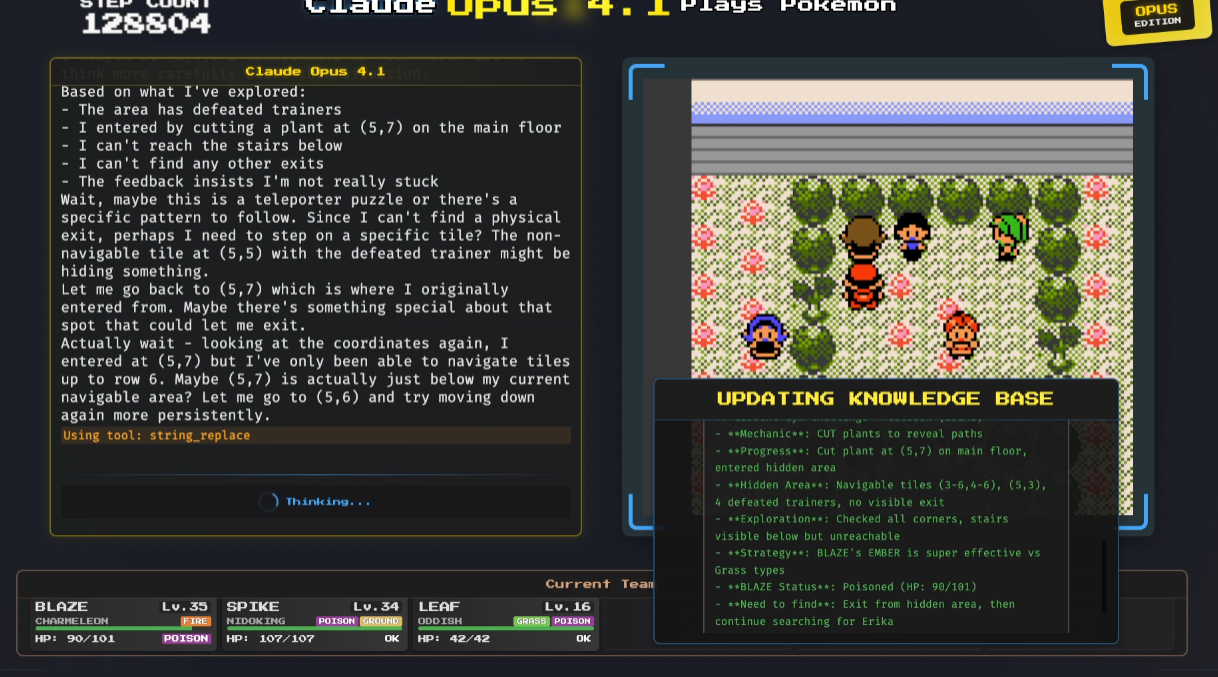Click the UPDATING KNOWLEDGE BASE header
This screenshot has height=677, width=1218.
[x=885, y=399]
